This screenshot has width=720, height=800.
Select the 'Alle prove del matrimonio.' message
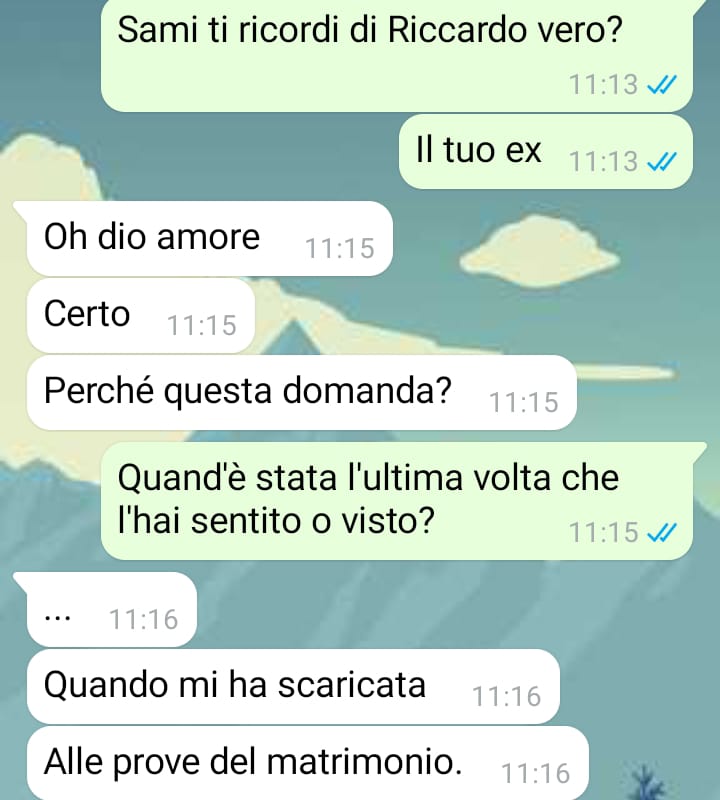pos(307,763)
